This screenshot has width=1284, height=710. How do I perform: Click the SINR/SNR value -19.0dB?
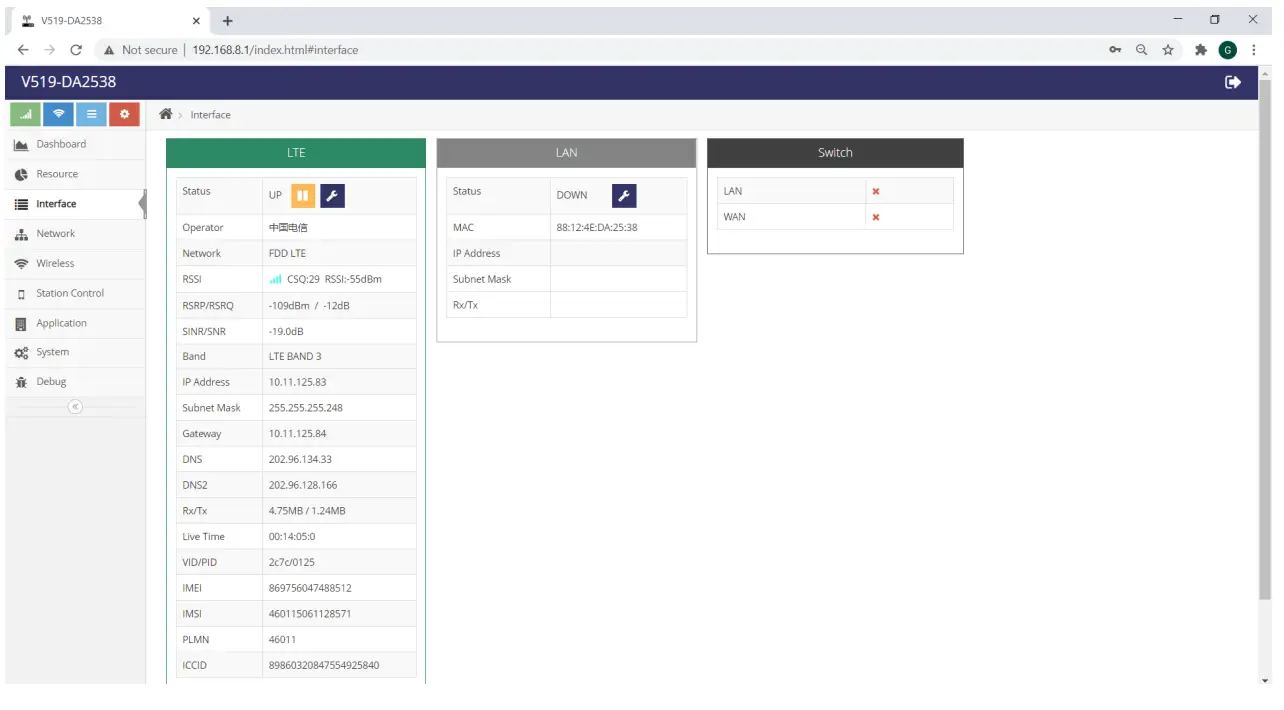click(286, 331)
